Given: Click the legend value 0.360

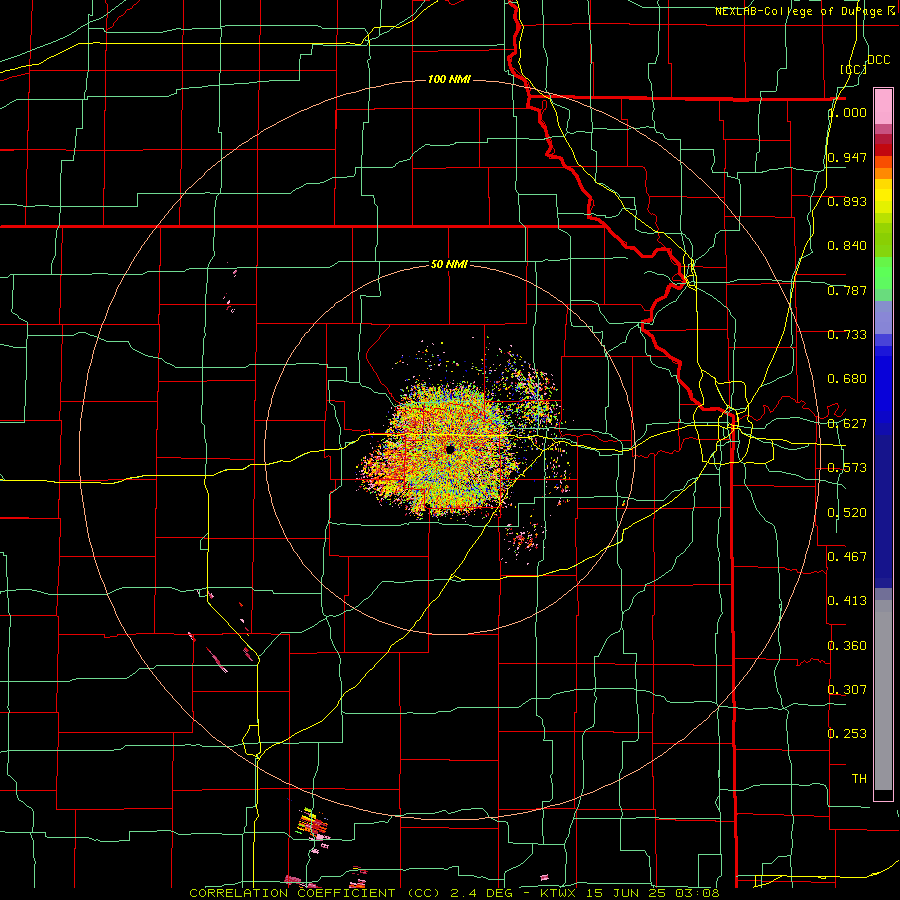Looking at the screenshot, I should (x=847, y=645).
